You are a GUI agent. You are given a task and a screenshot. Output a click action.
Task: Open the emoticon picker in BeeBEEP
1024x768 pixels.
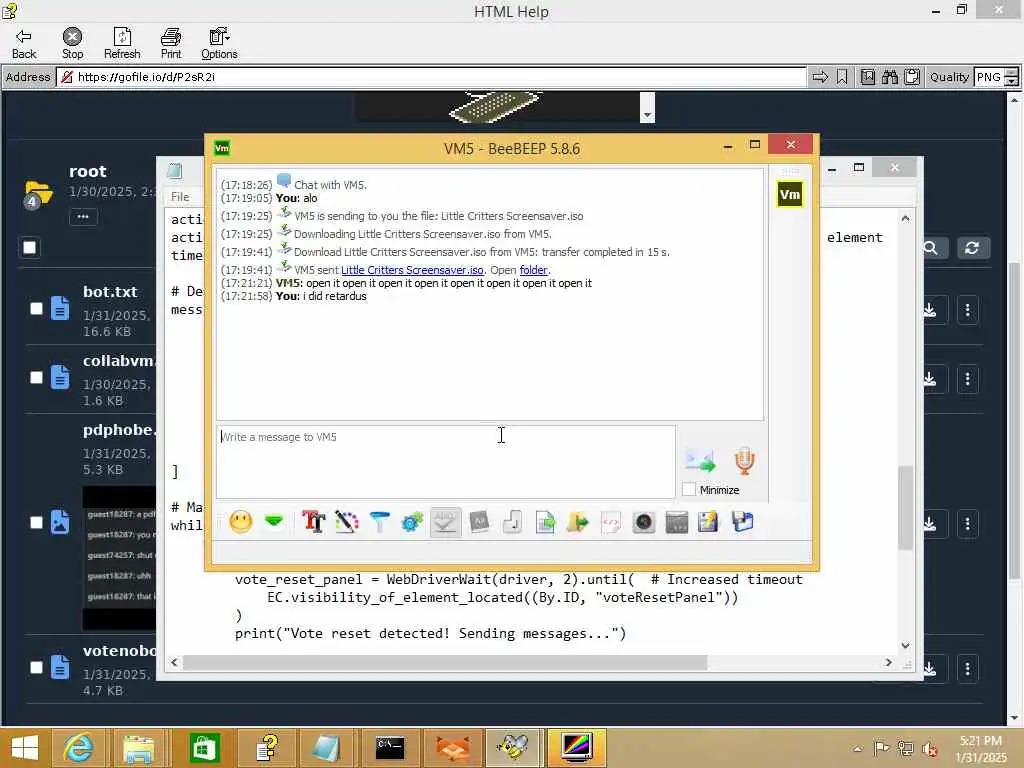point(241,522)
